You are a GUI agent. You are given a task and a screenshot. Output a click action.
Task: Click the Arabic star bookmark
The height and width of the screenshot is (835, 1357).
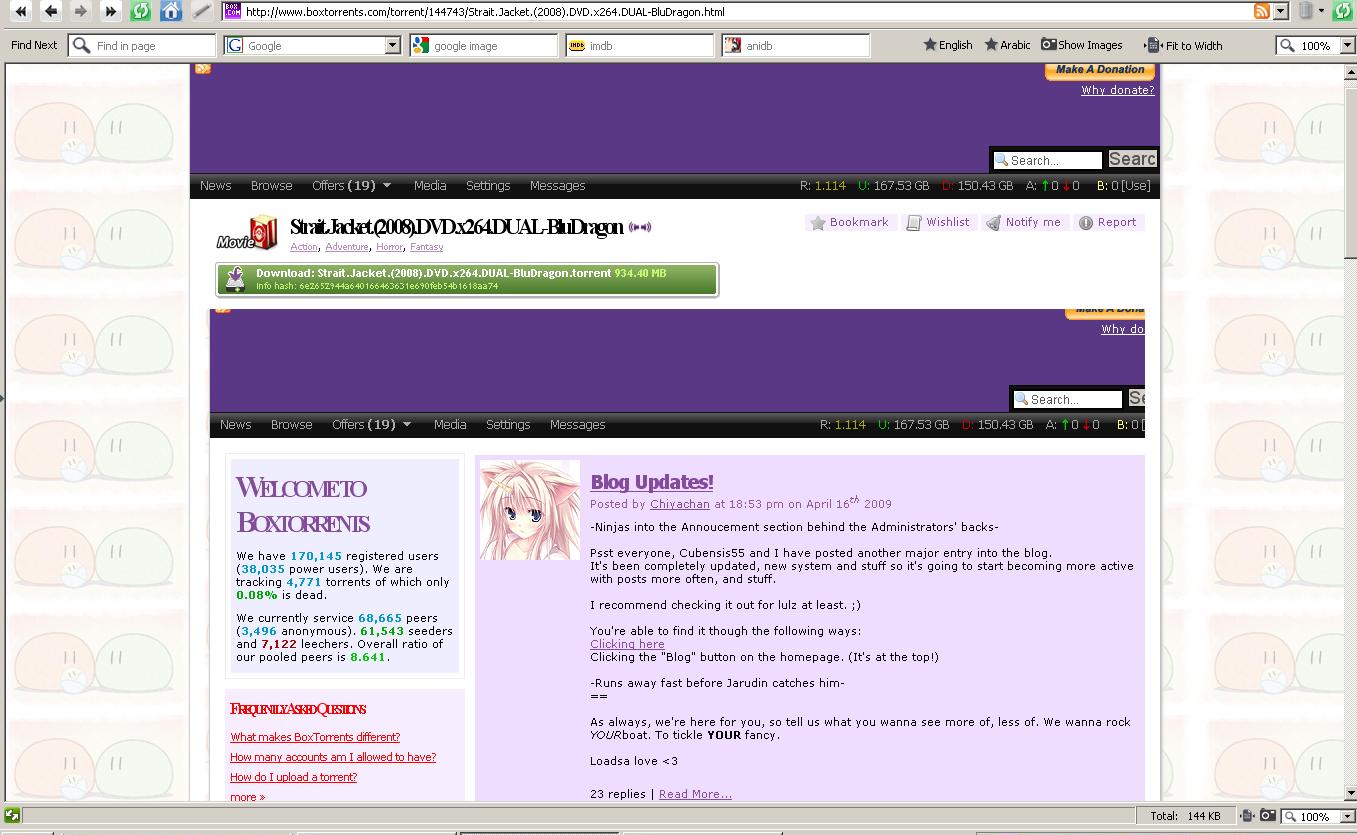click(1007, 45)
